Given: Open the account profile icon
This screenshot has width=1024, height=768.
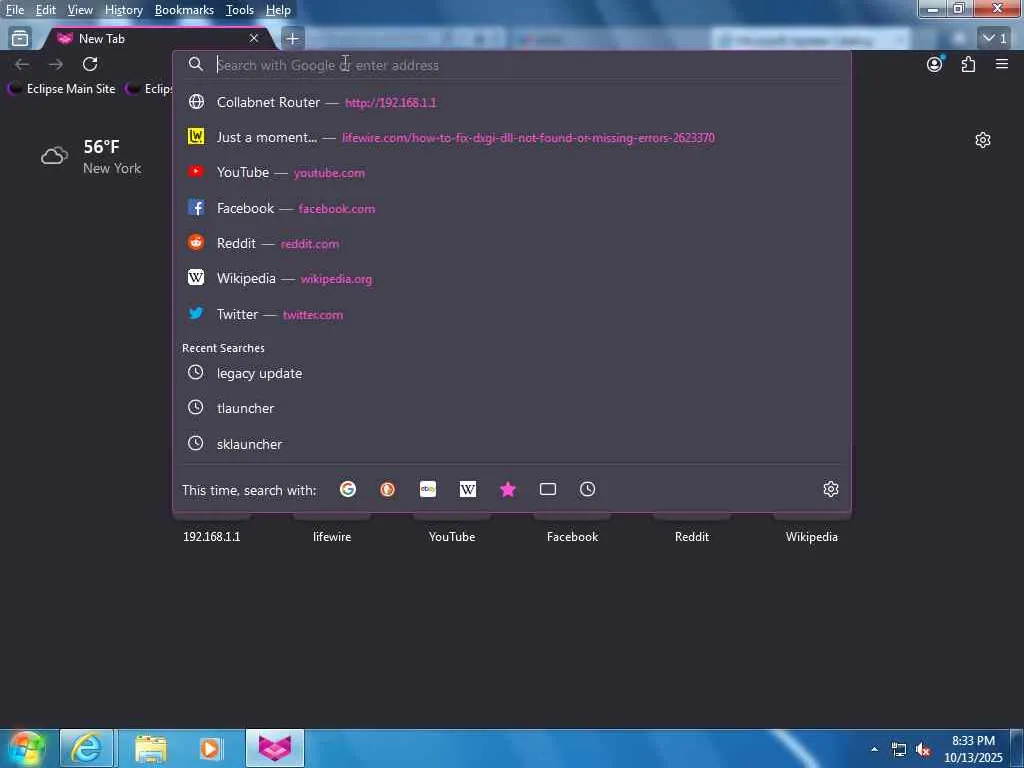Looking at the screenshot, I should [935, 64].
